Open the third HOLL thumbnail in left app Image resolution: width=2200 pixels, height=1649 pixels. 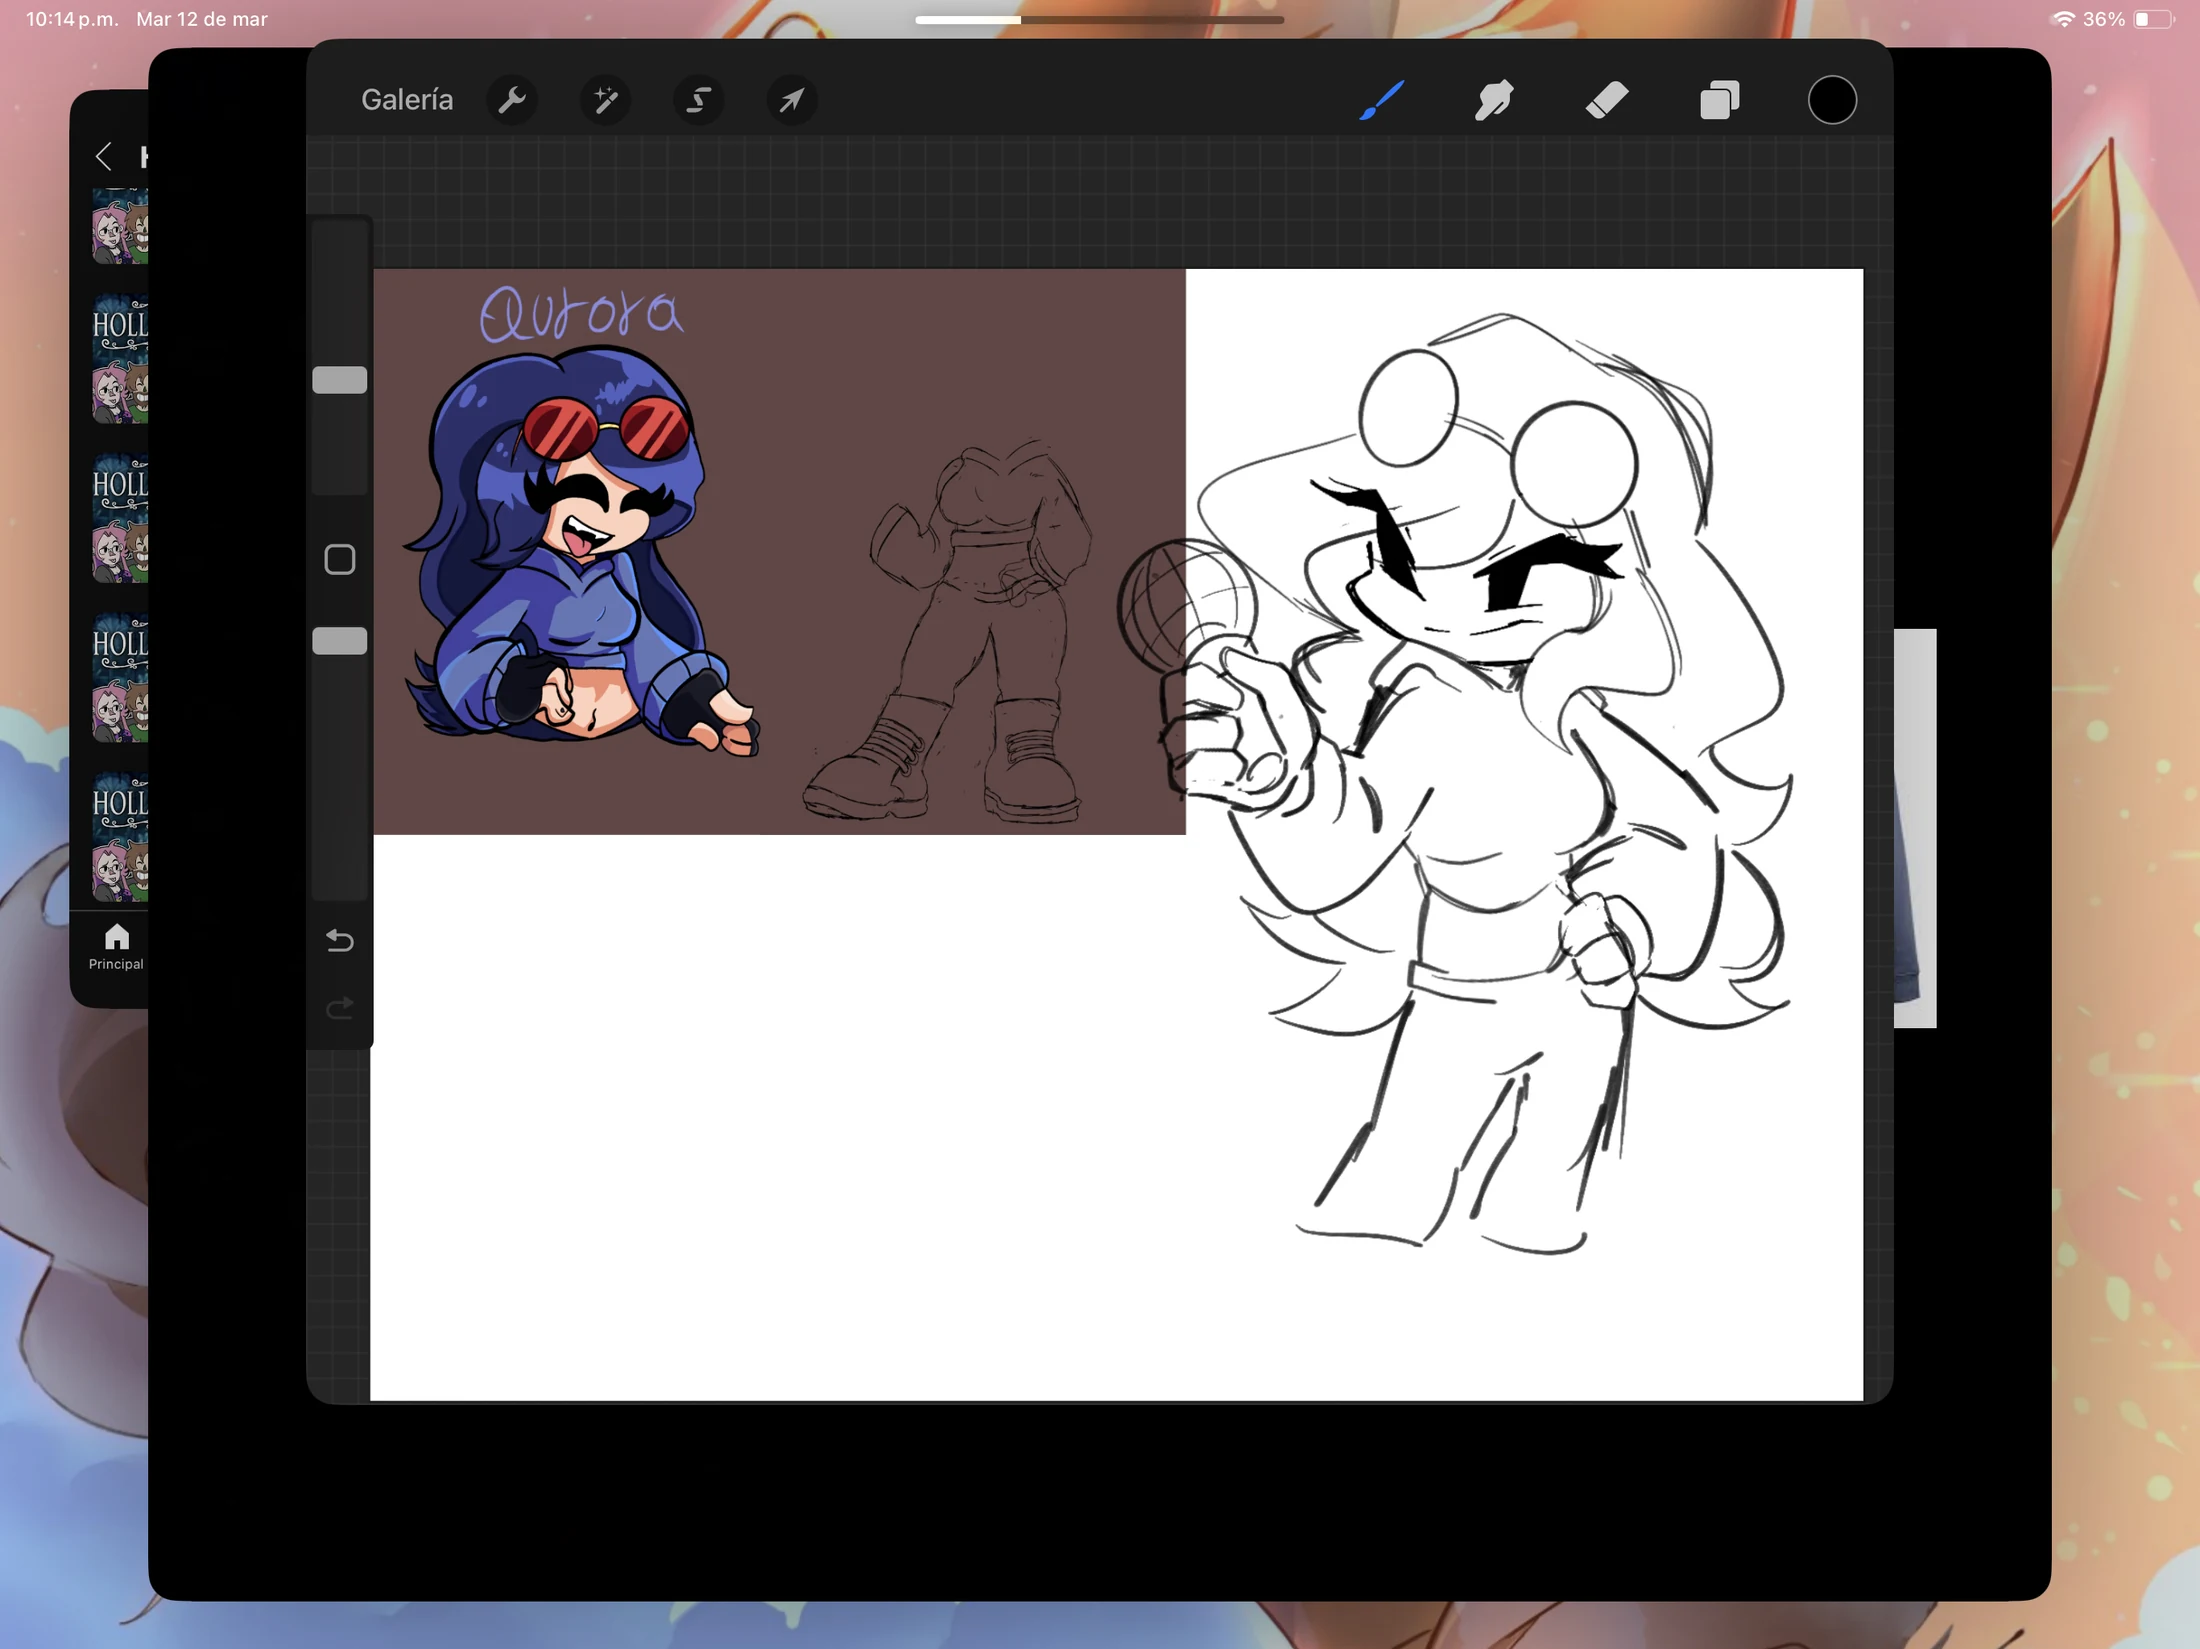[x=120, y=518]
